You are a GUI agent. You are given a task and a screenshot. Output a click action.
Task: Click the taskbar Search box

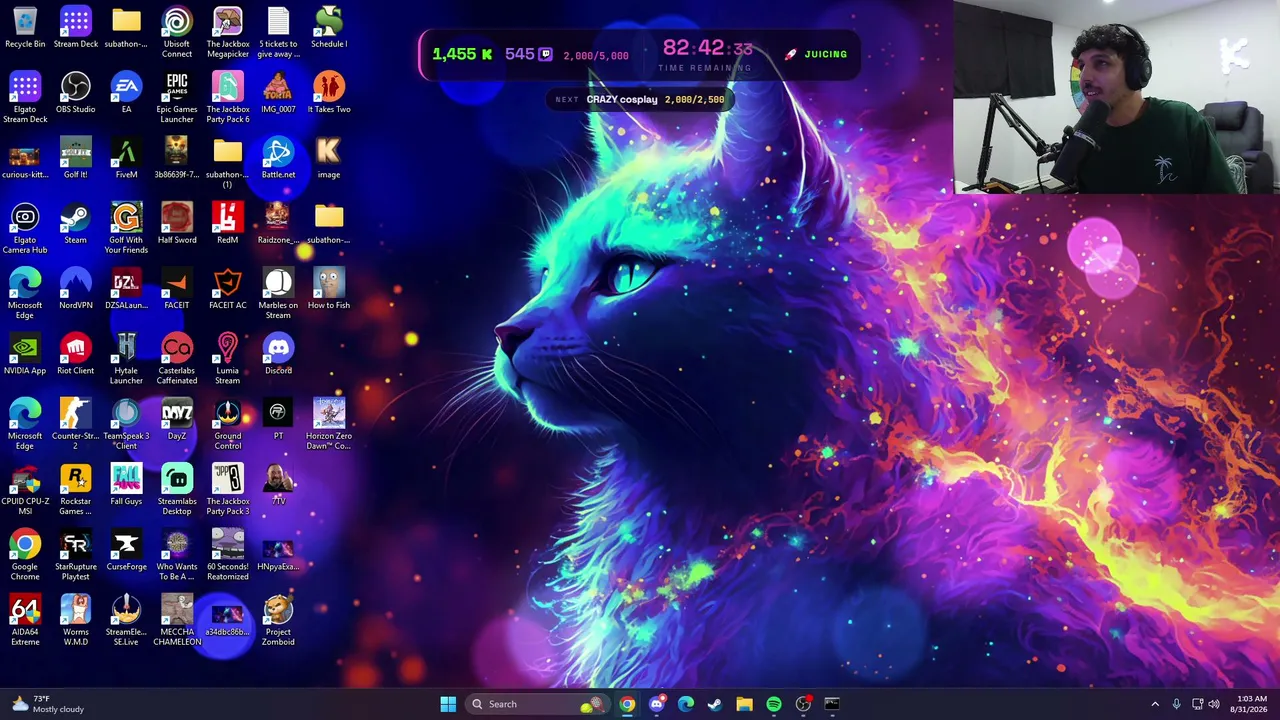(538, 704)
